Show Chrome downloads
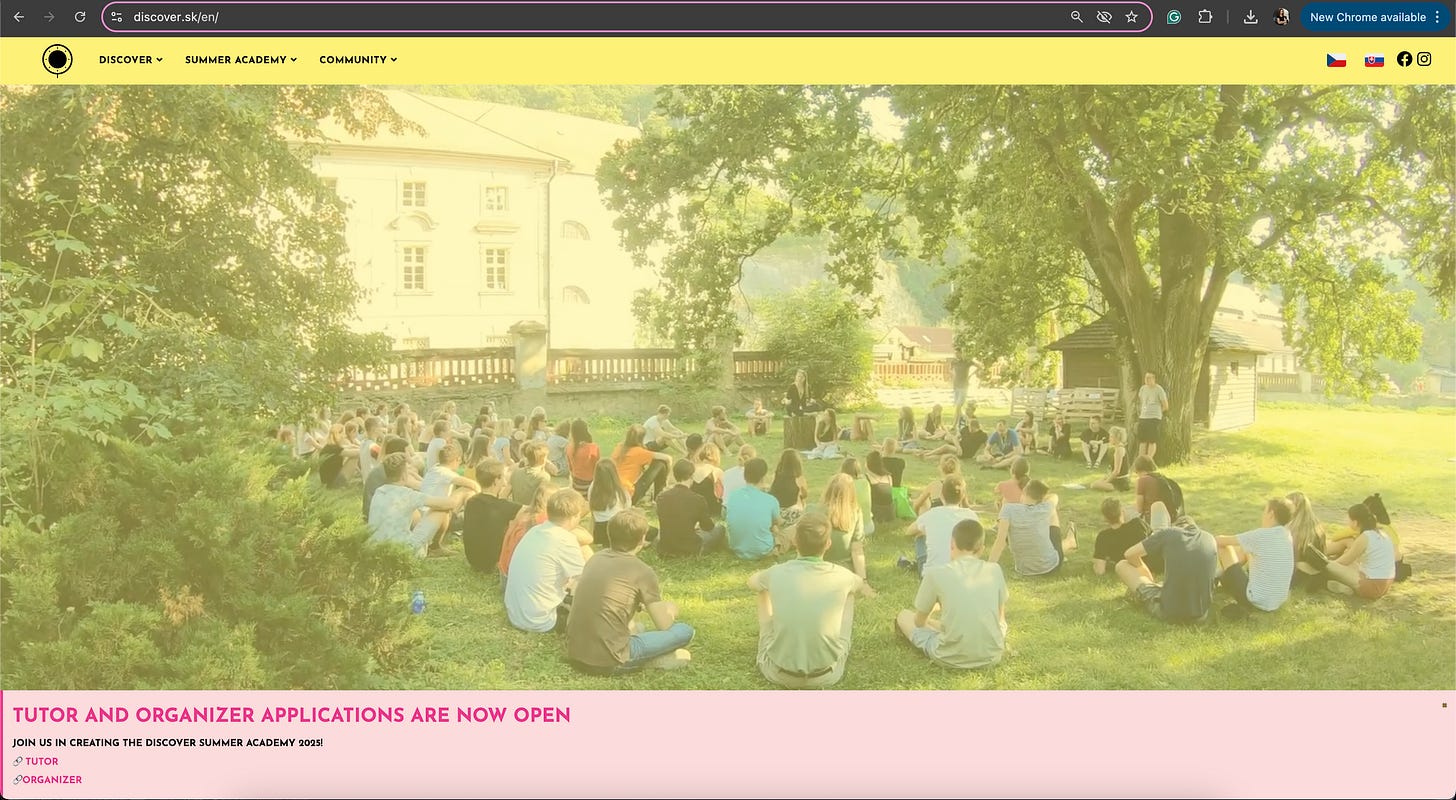The height and width of the screenshot is (800, 1456). [x=1251, y=17]
